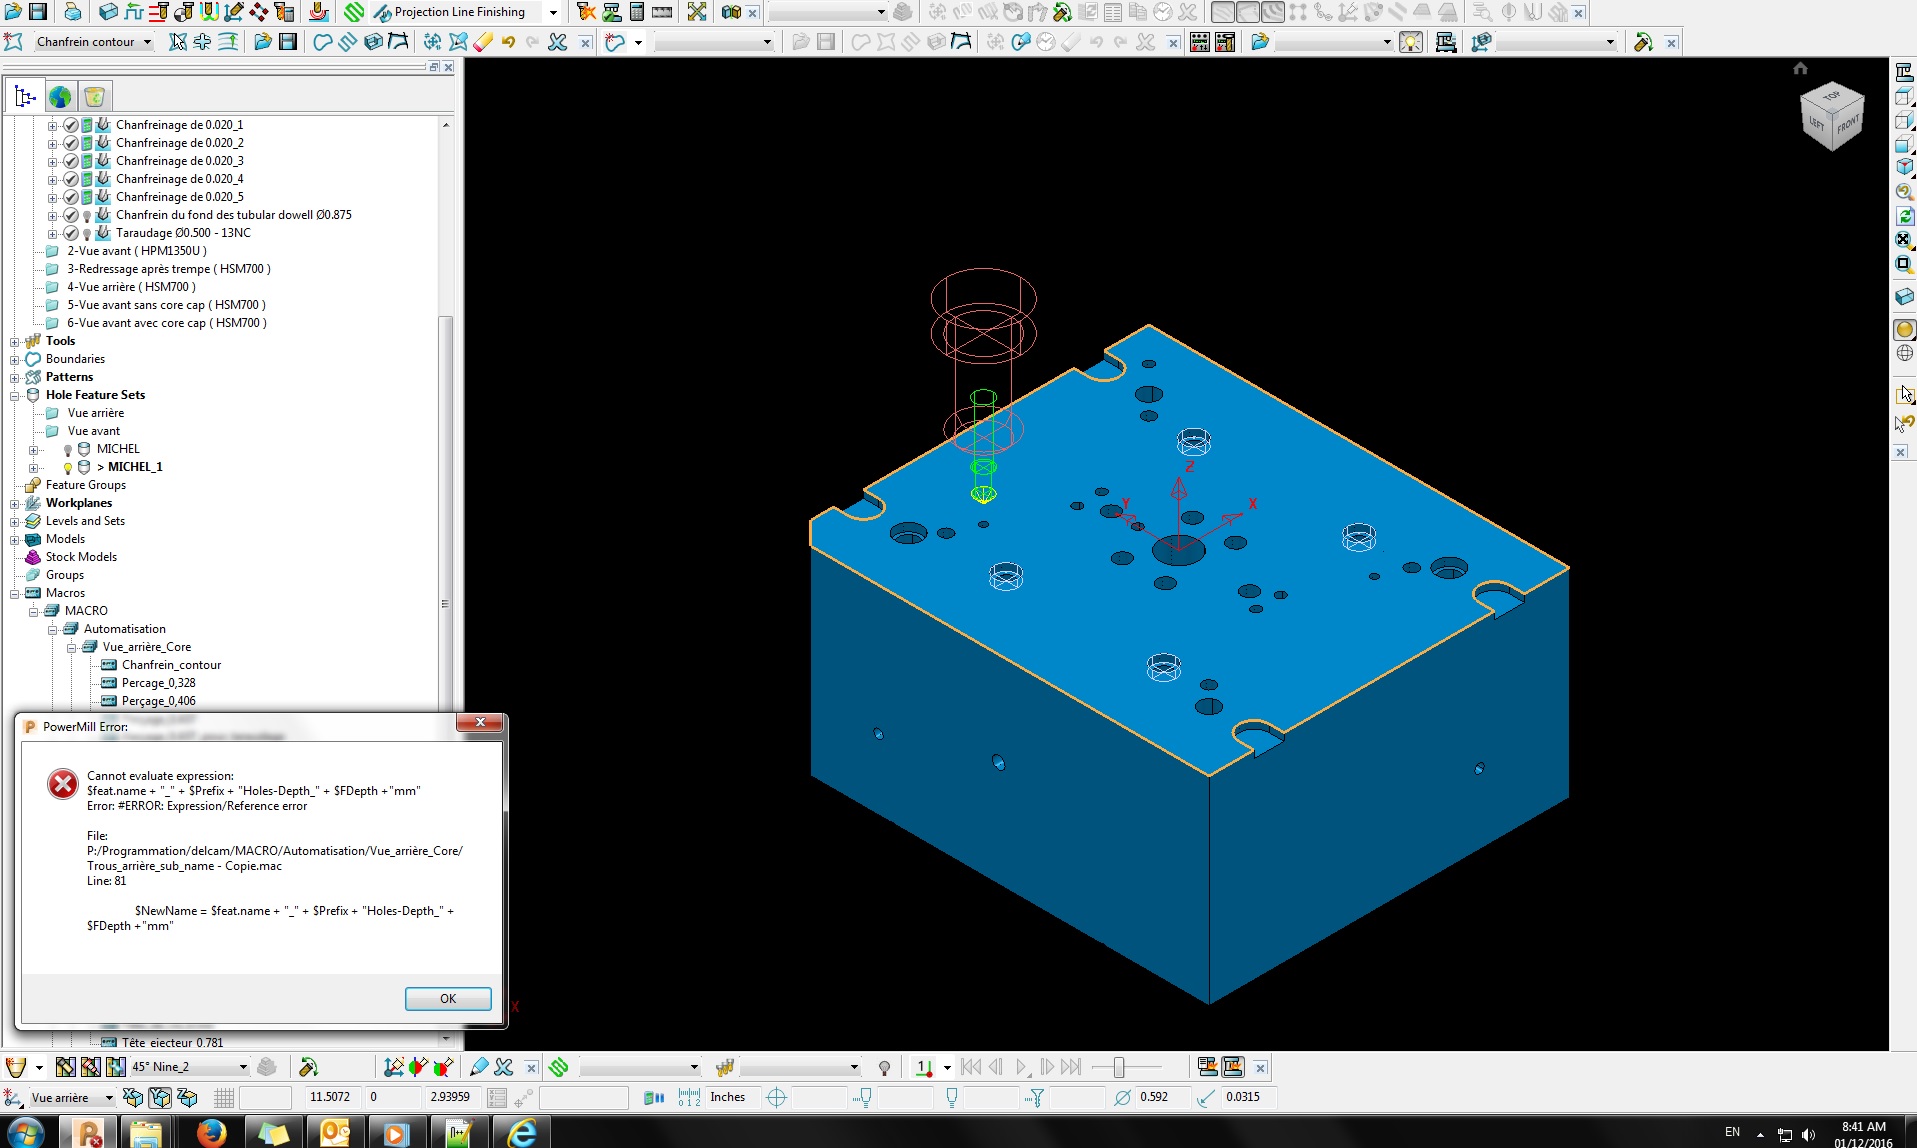The height and width of the screenshot is (1148, 1917).
Task: Open the 45° Nine_2 tool dropdown
Action: tap(243, 1067)
